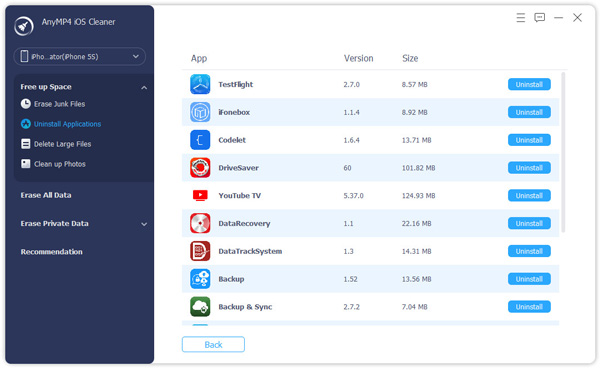
Task: Uninstall the YouTube TV app
Action: 529,195
